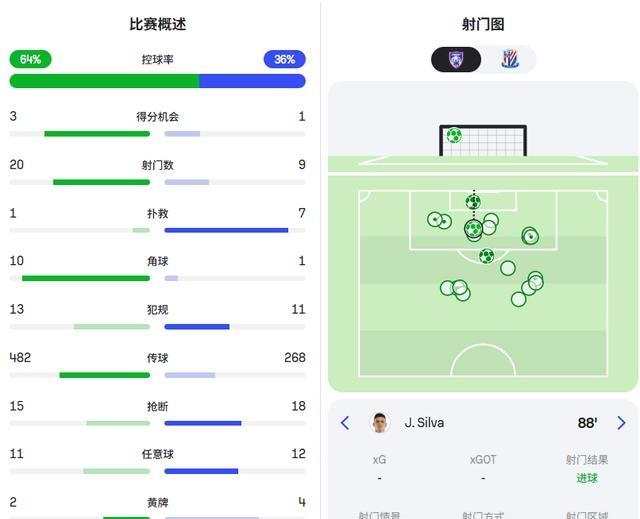Click the 比赛概述 match overview heading
Screen dimensions: 640x519
pyautogui.click(x=157, y=24)
